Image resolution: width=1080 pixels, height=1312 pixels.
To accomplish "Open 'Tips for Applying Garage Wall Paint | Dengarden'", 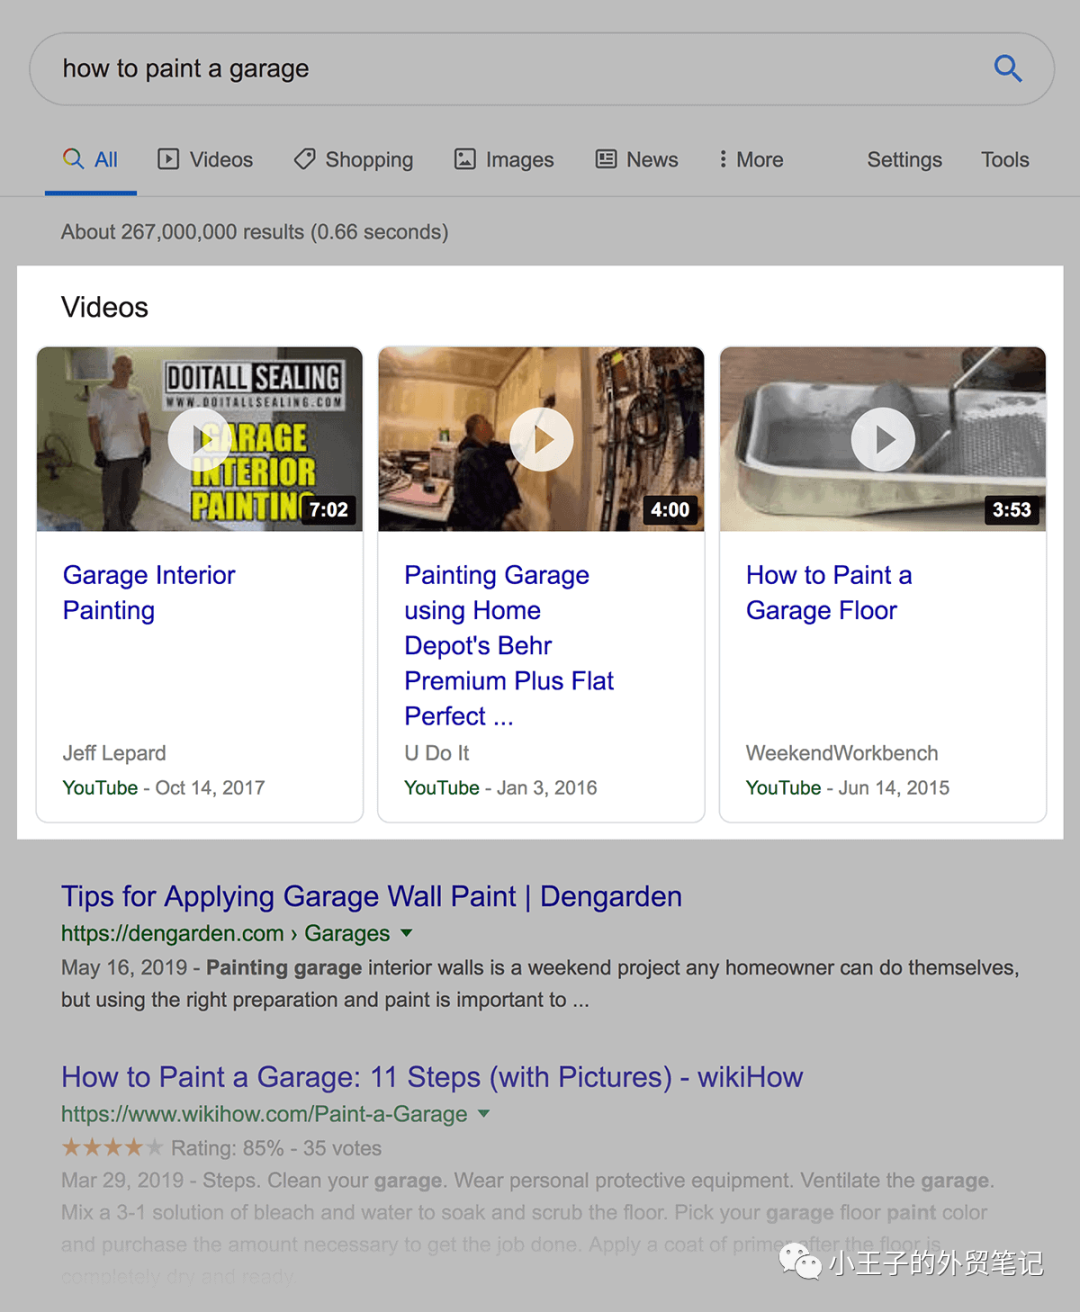I will point(371,897).
